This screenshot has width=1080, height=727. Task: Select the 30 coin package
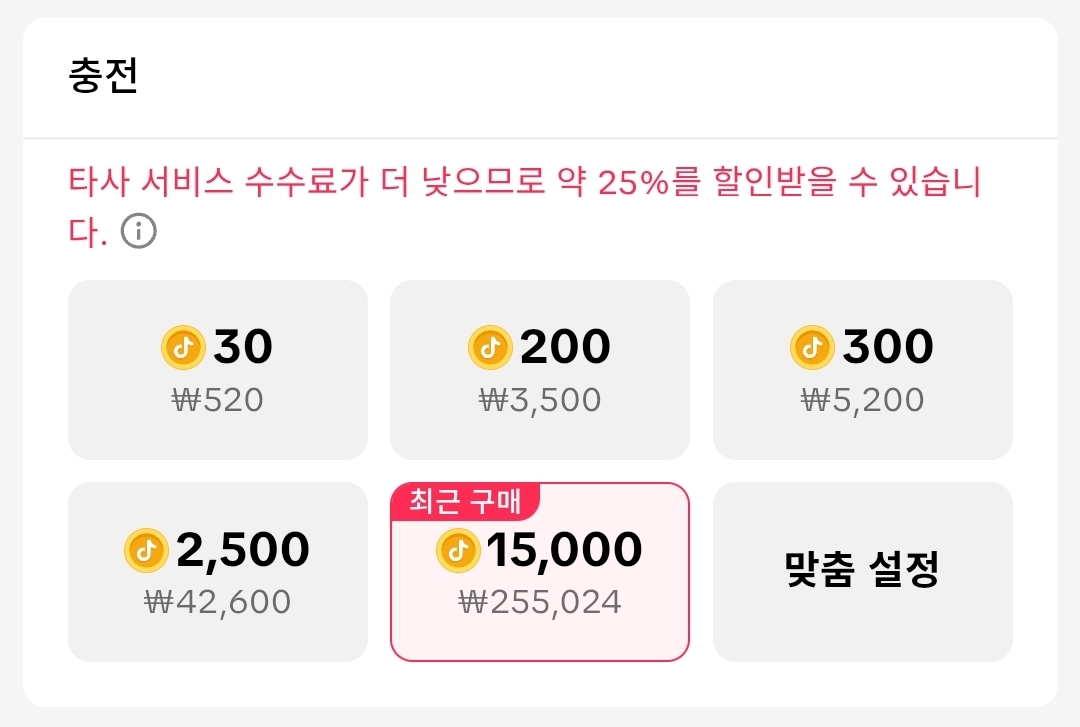click(x=218, y=369)
